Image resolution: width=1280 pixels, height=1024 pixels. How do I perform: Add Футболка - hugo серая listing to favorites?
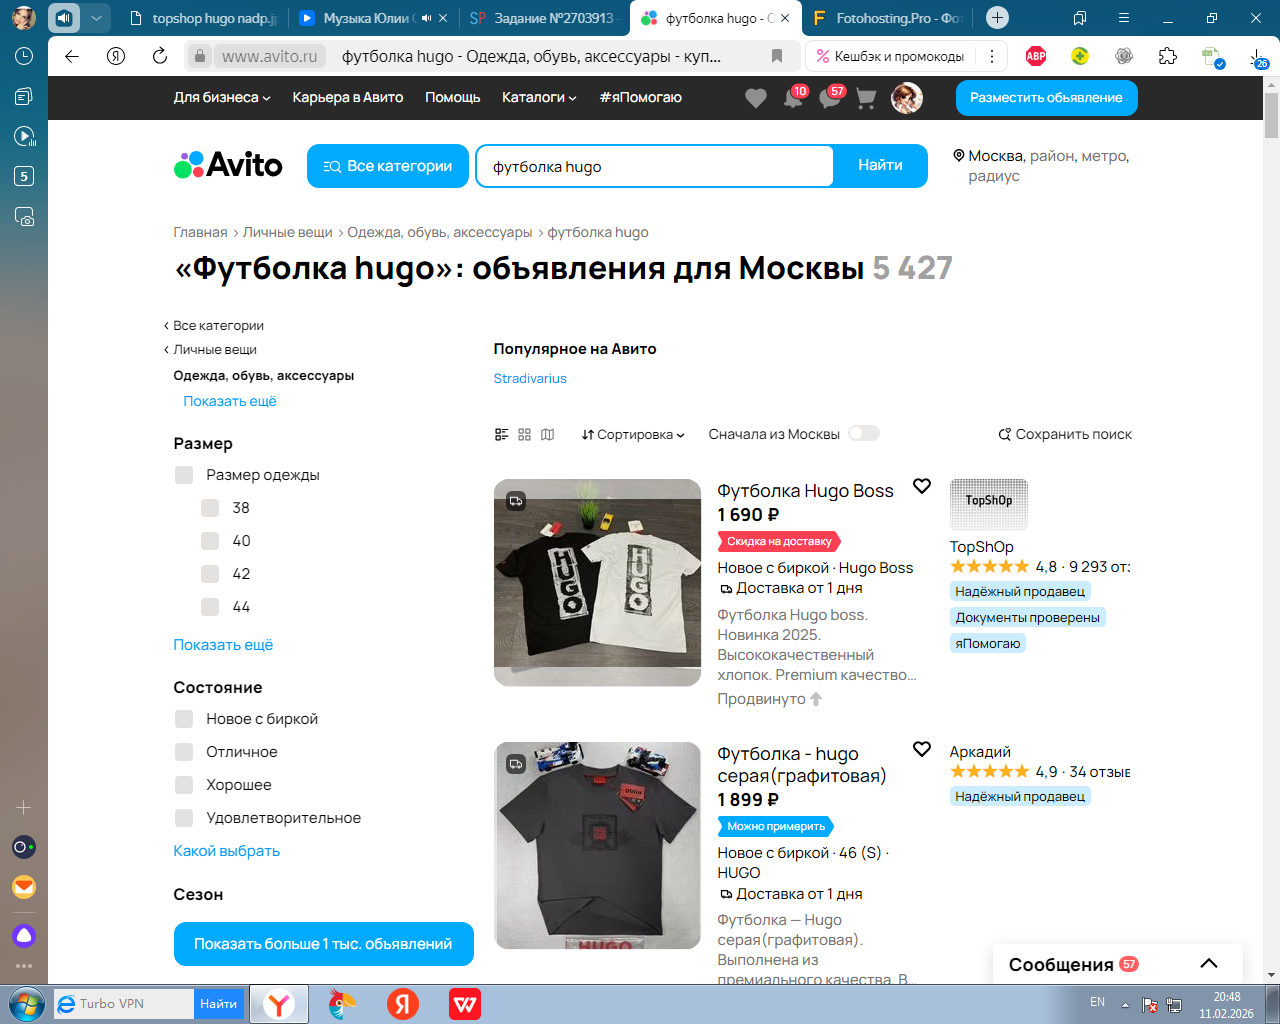[922, 750]
